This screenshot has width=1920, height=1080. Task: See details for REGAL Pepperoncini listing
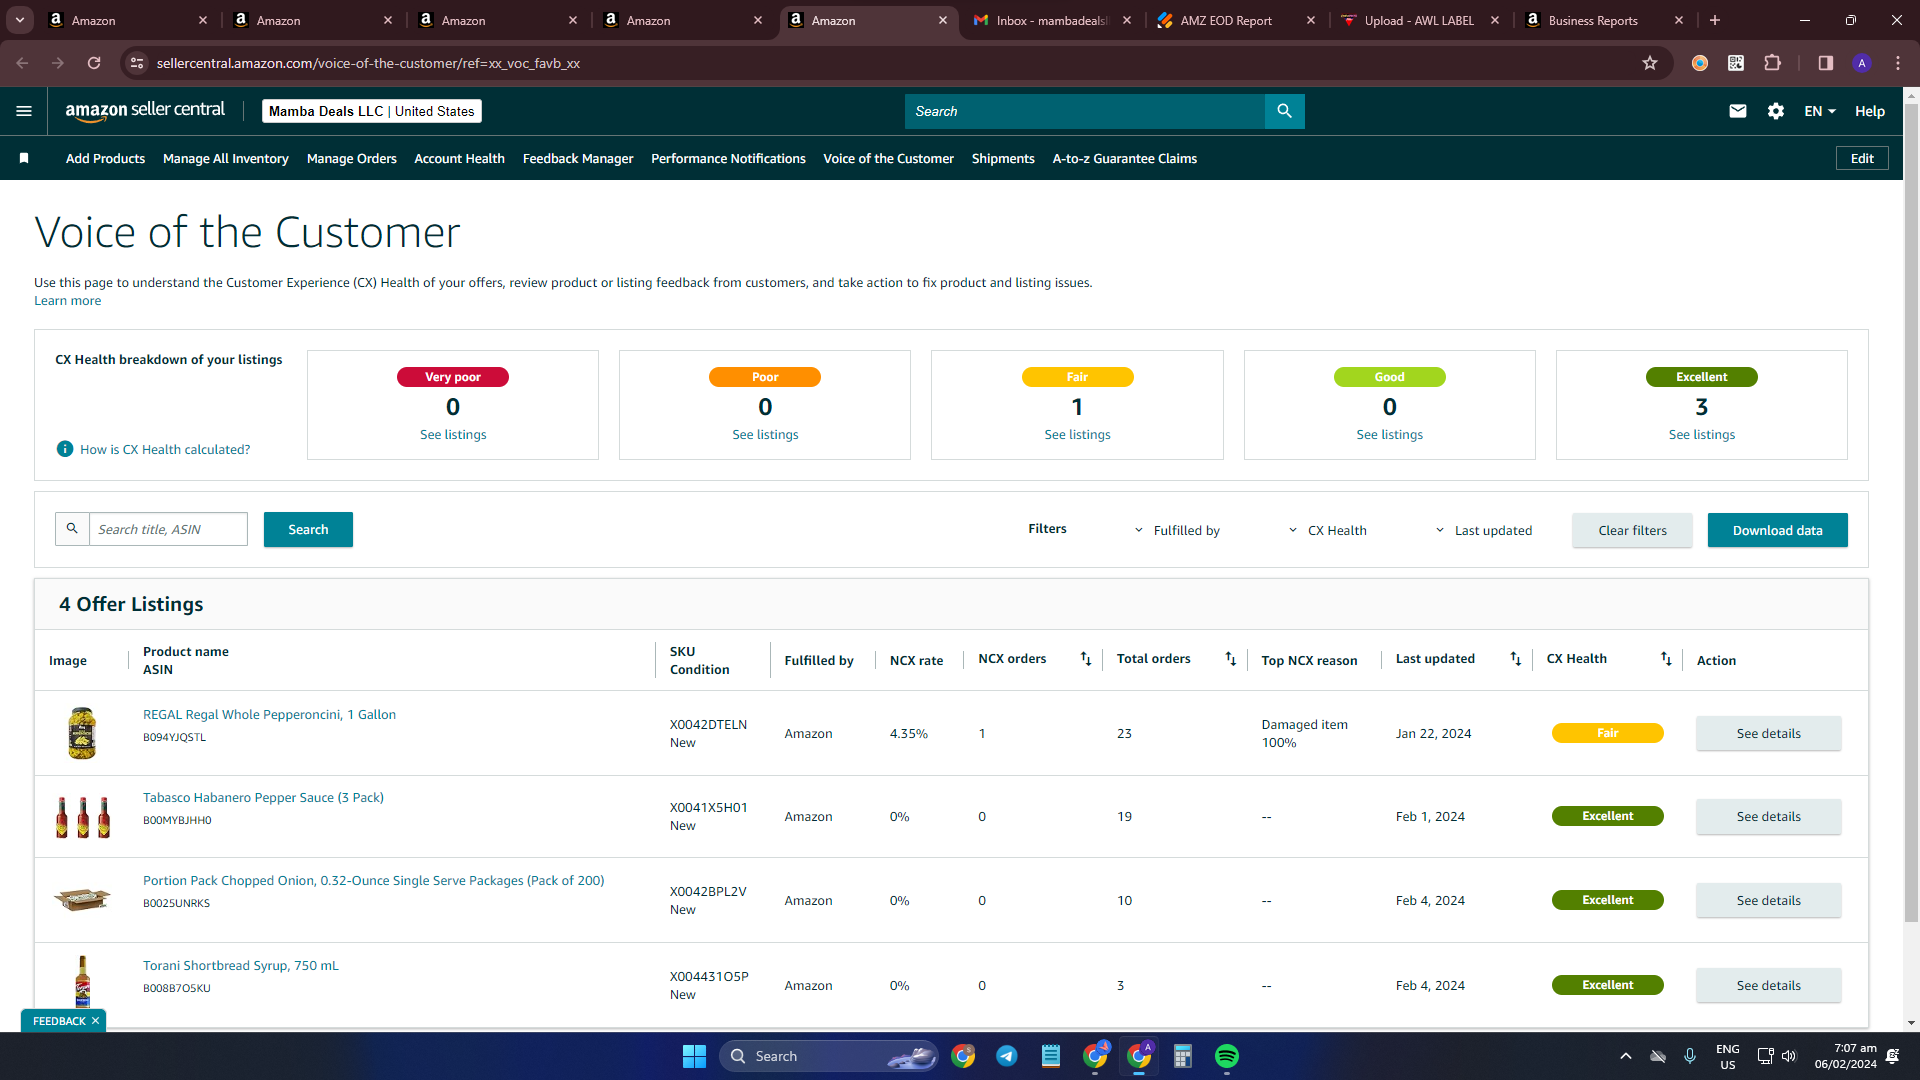point(1768,733)
